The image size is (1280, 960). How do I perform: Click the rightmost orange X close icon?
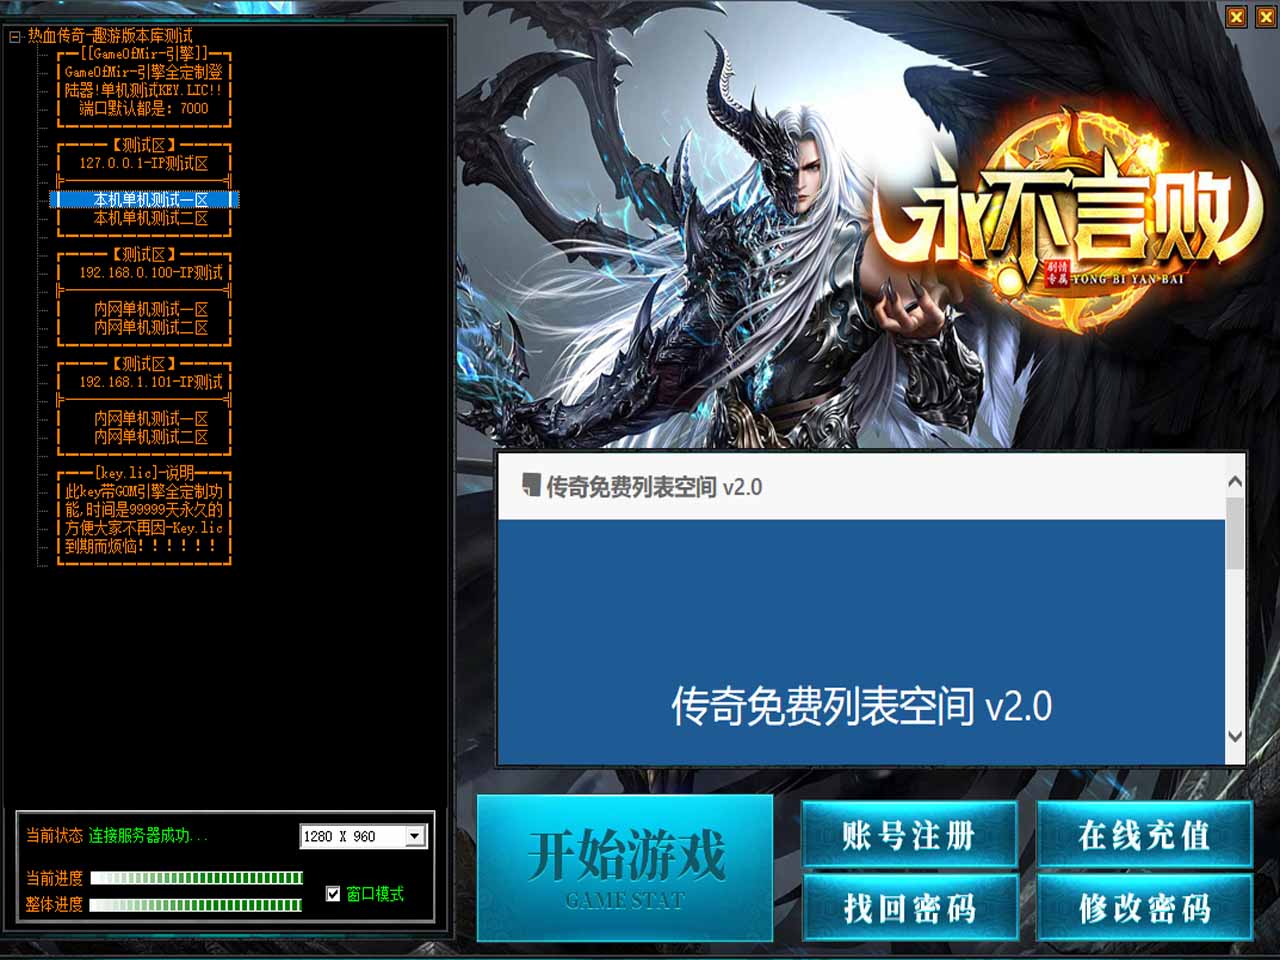(1265, 17)
